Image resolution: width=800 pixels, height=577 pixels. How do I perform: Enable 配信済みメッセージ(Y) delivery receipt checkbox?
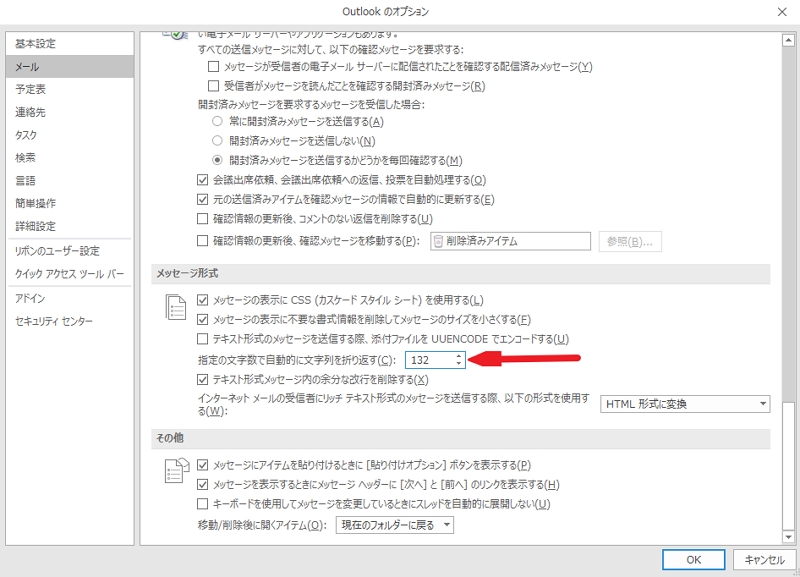213,67
